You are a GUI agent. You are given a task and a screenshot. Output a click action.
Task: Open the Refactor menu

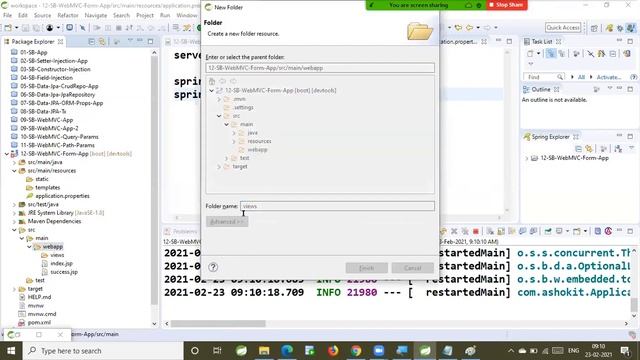click(68, 15)
